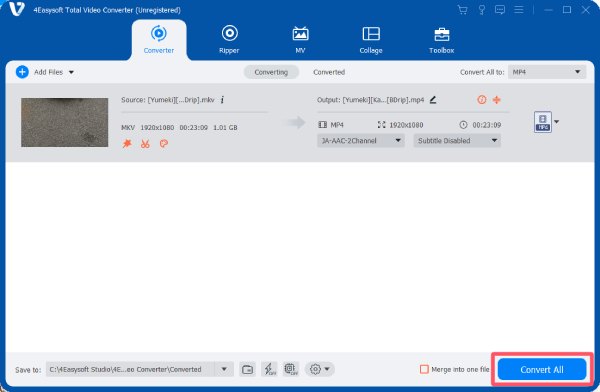Expand the Add Files dropdown arrow

point(71,72)
